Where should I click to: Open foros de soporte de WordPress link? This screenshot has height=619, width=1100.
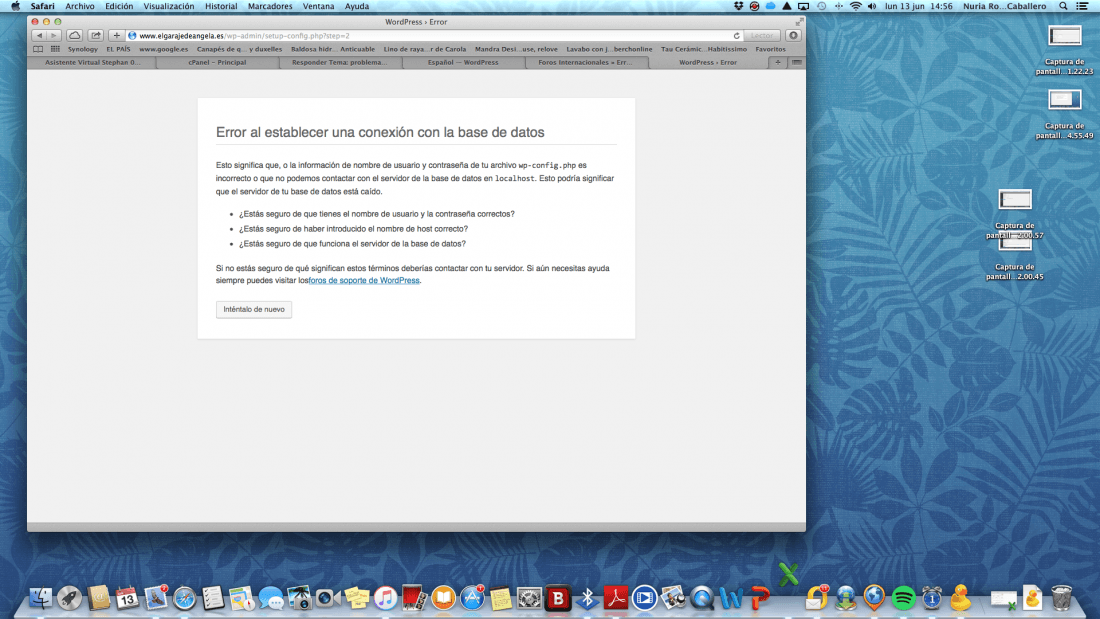tap(364, 281)
